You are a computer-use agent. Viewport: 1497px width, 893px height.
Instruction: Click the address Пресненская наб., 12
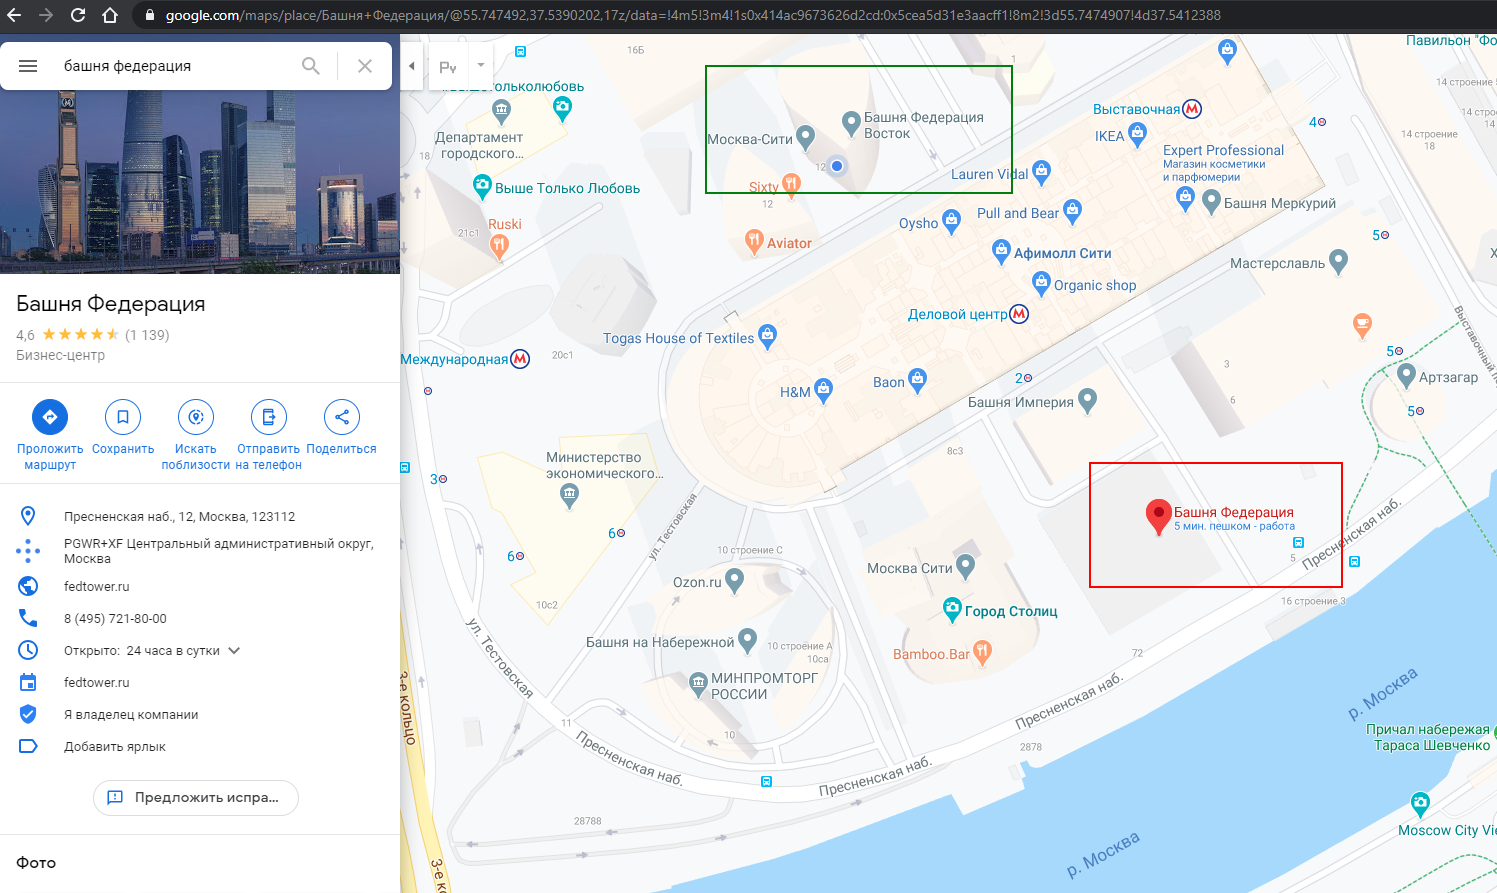[180, 517]
